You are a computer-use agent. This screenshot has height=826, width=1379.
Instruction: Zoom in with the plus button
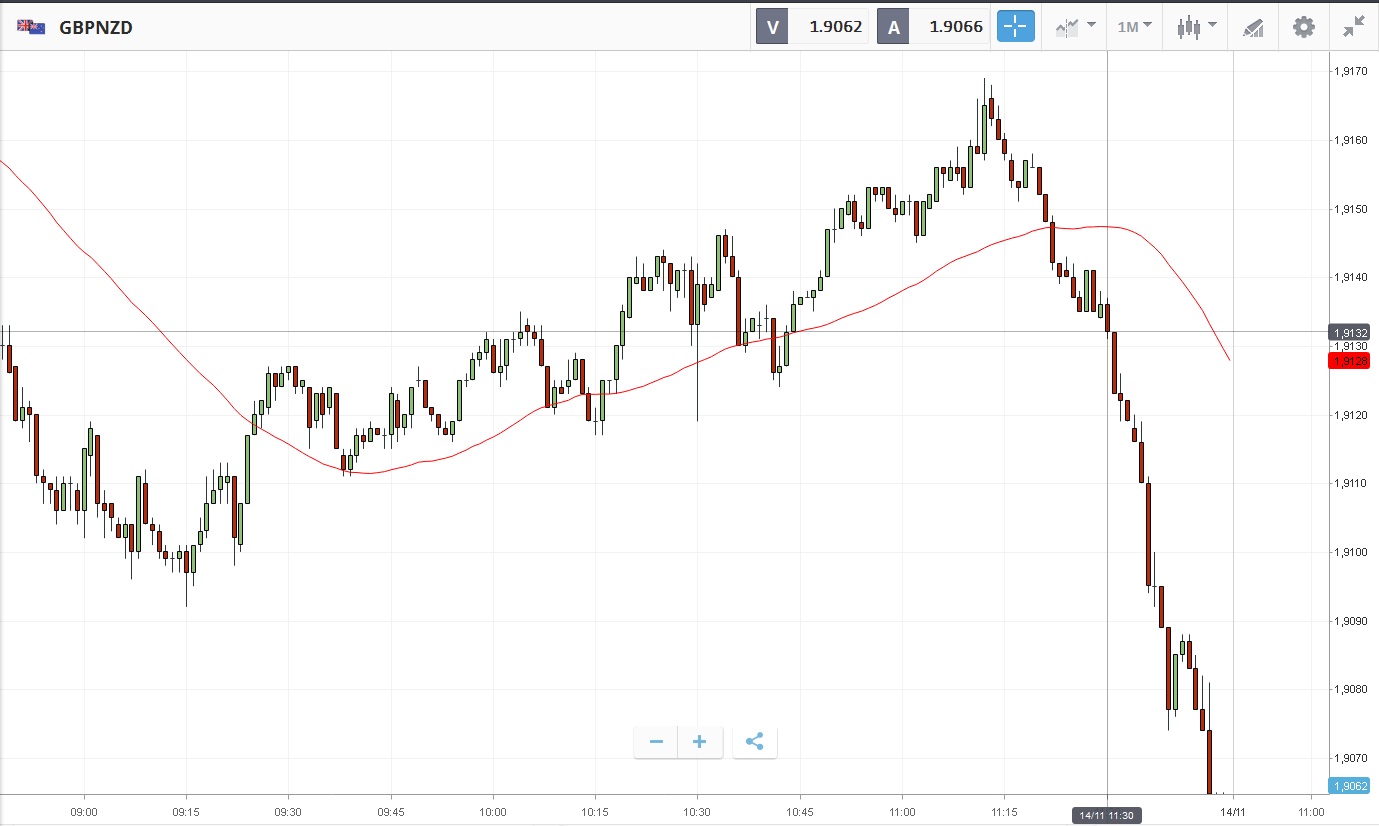[x=700, y=742]
